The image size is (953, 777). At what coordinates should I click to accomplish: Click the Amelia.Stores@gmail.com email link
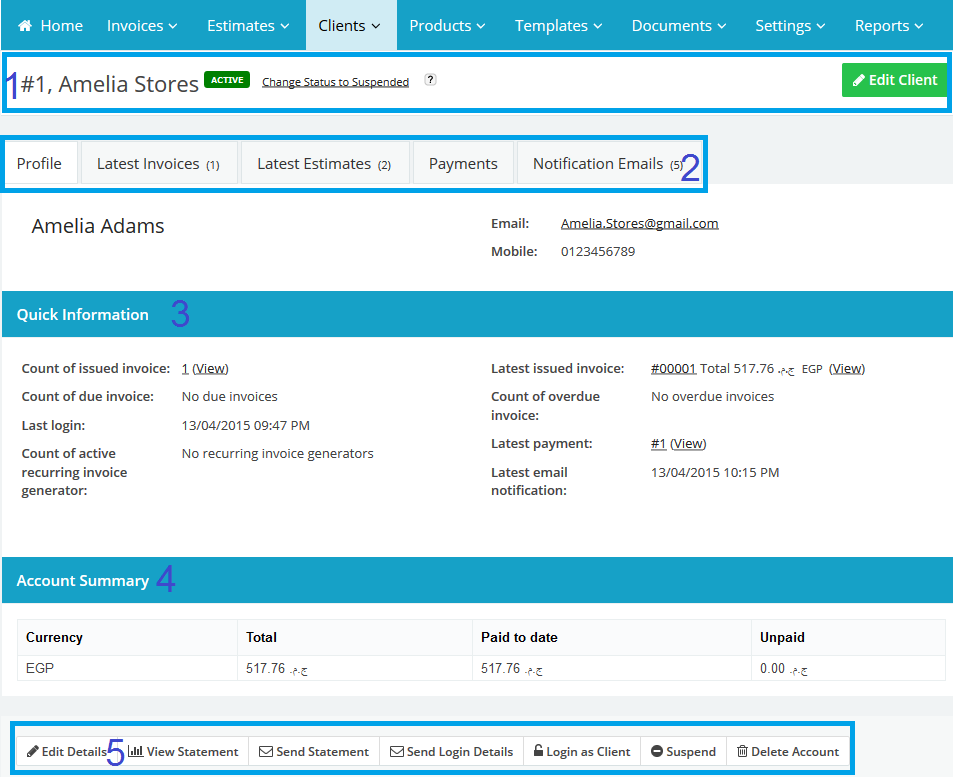pos(639,224)
